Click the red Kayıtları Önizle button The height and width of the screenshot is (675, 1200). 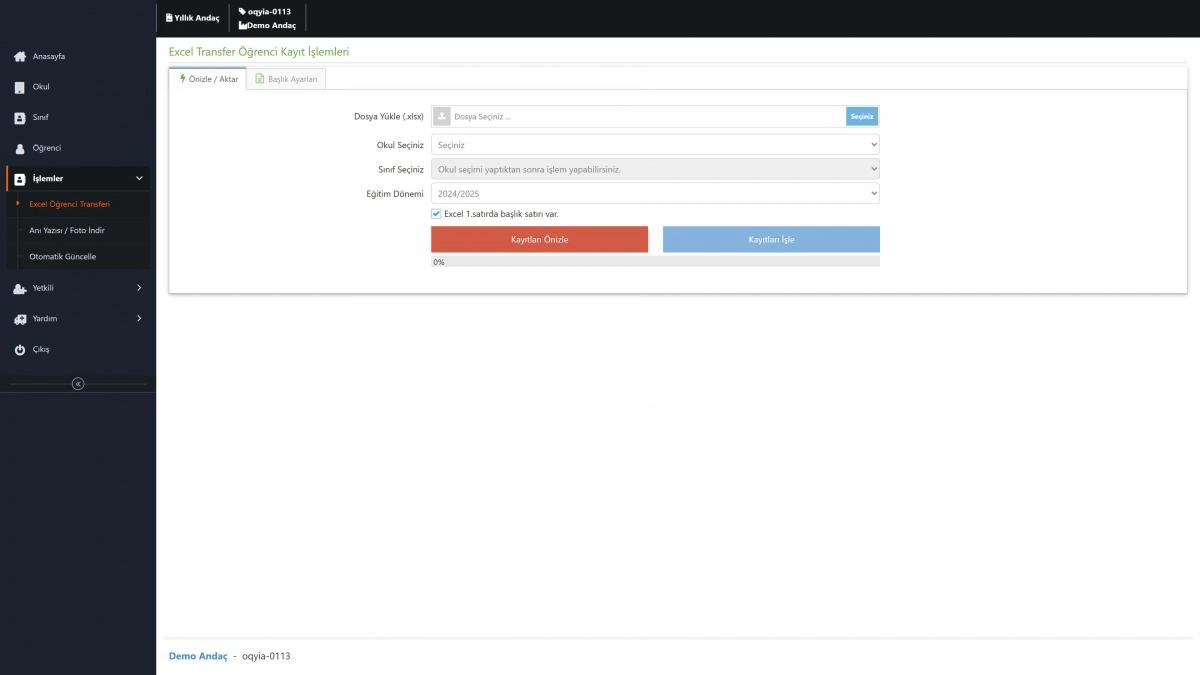point(539,240)
